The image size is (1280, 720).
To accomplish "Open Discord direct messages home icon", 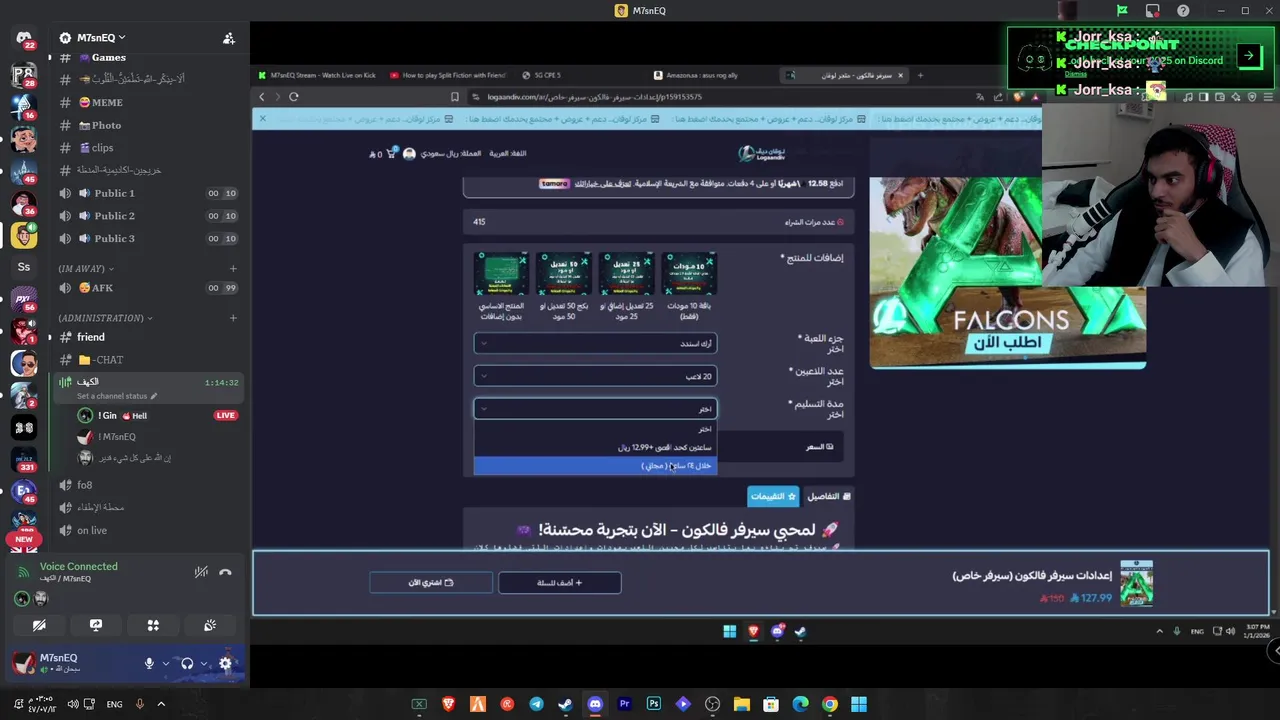I will (x=24, y=39).
